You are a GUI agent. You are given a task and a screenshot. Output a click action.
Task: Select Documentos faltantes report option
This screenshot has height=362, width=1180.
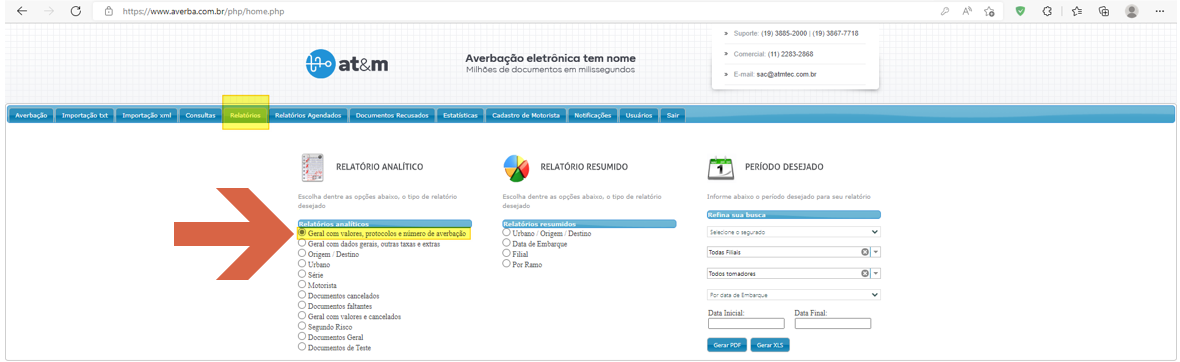(303, 306)
